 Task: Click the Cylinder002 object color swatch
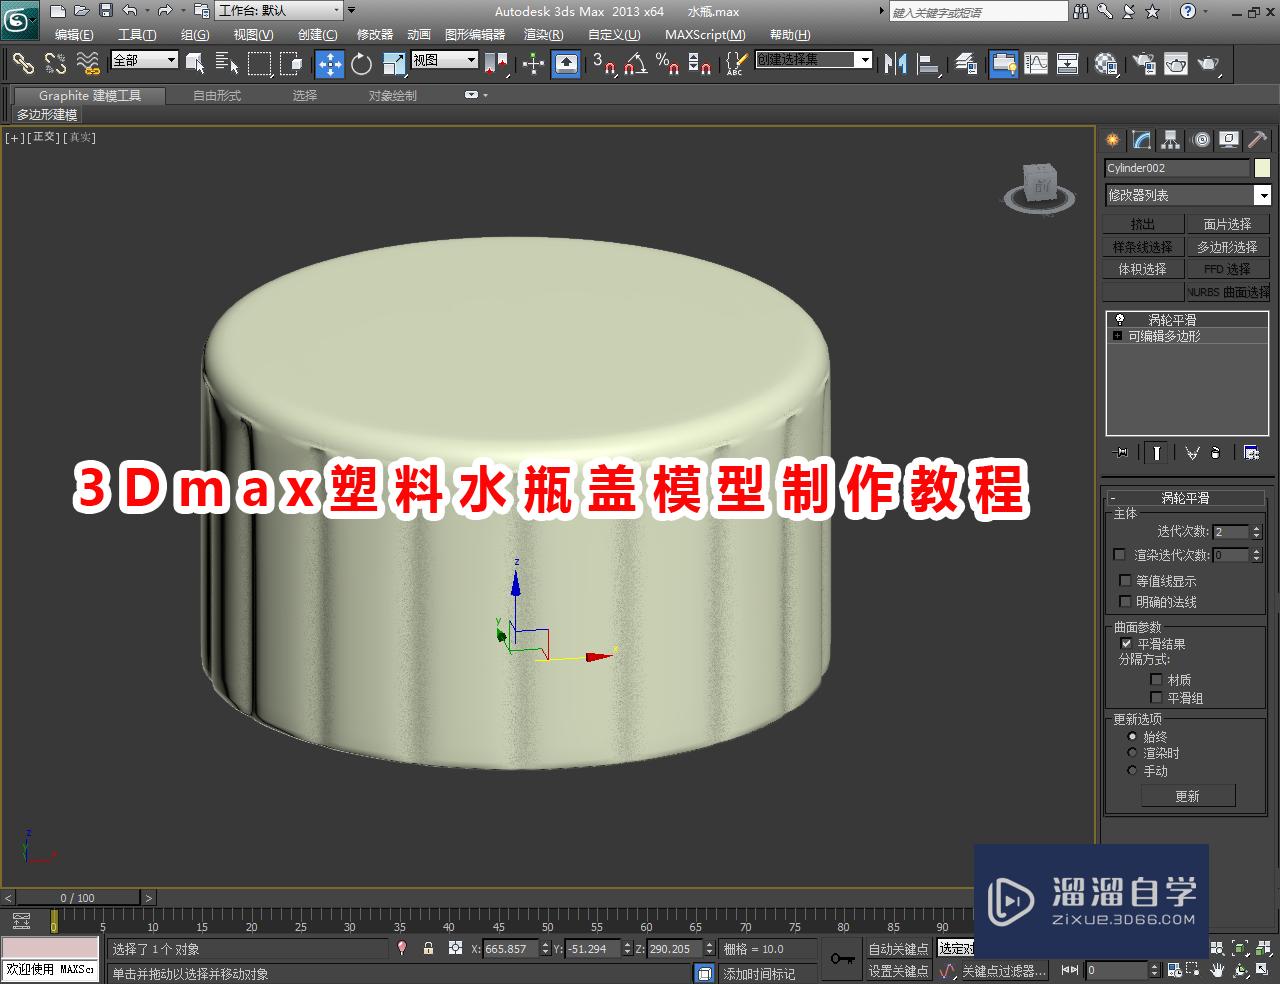coord(1262,168)
